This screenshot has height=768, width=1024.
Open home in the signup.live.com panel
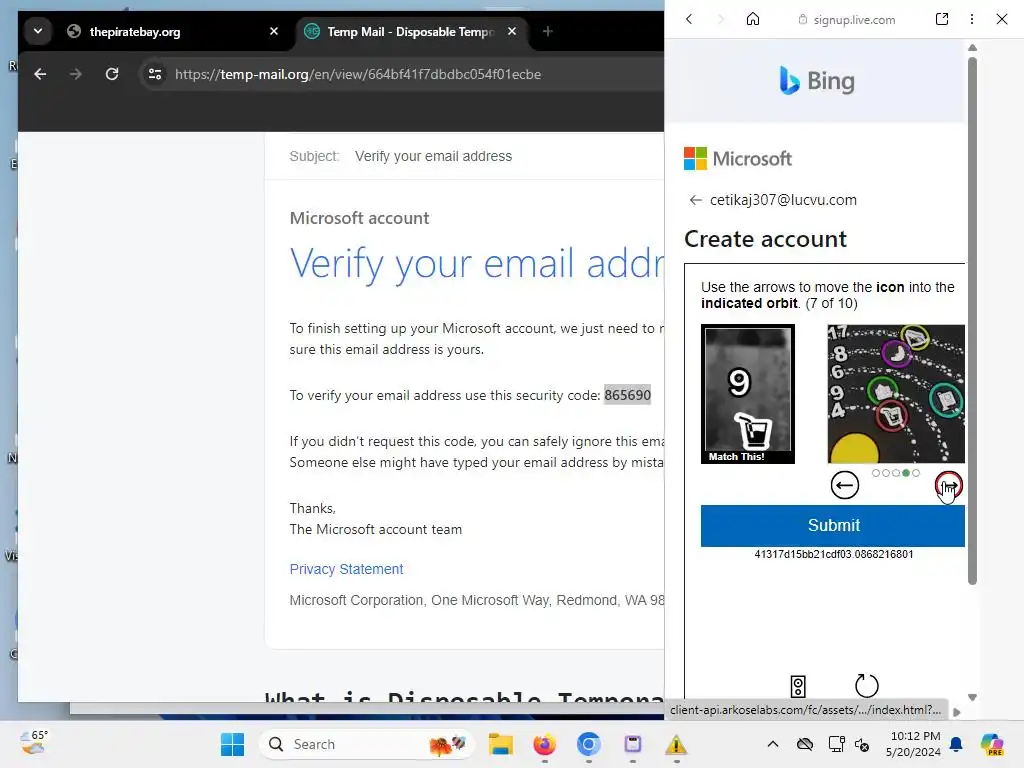coord(753,19)
